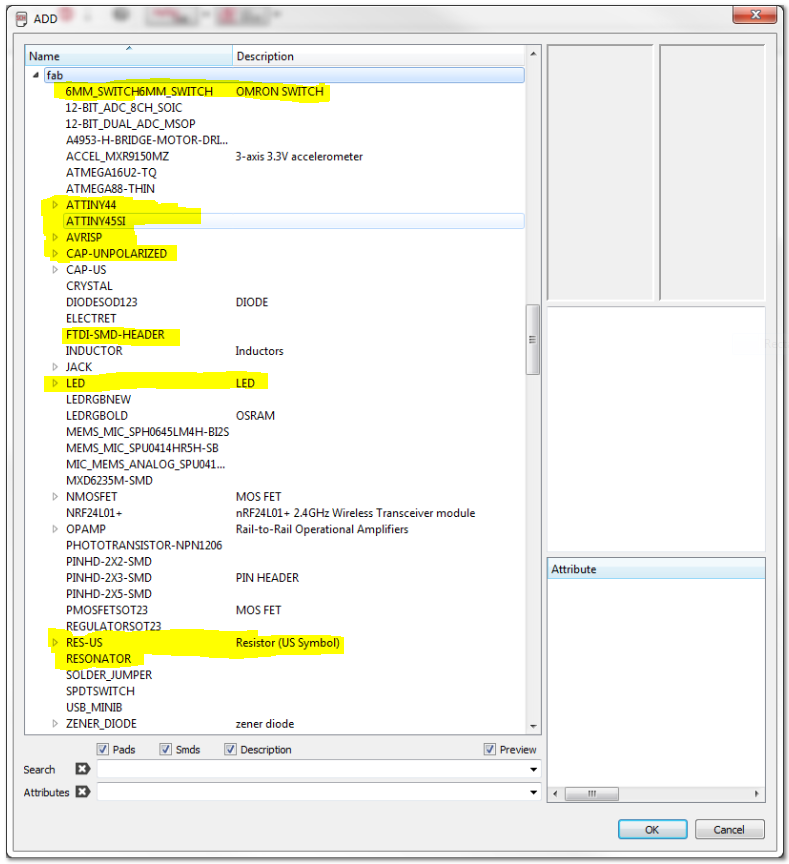Select USB_MINIB component
789x864 pixels.
pos(94,707)
